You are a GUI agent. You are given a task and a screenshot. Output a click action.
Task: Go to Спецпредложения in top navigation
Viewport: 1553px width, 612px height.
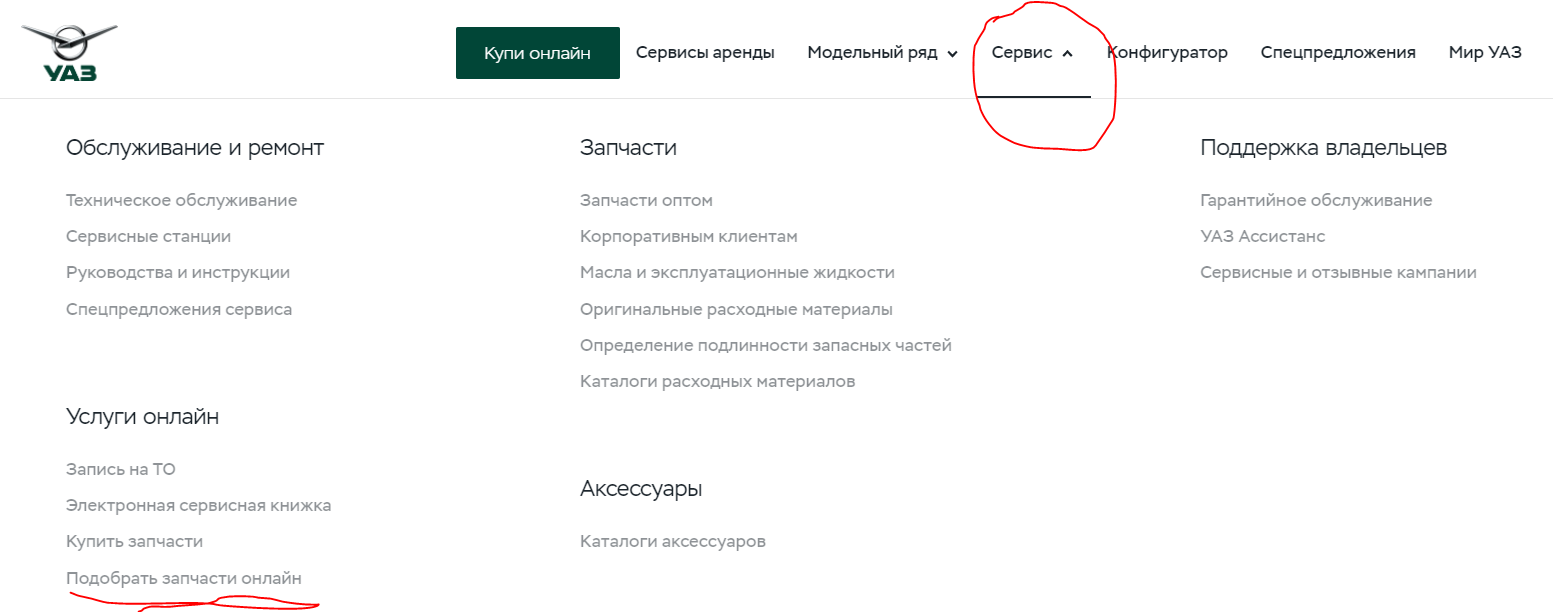point(1337,53)
